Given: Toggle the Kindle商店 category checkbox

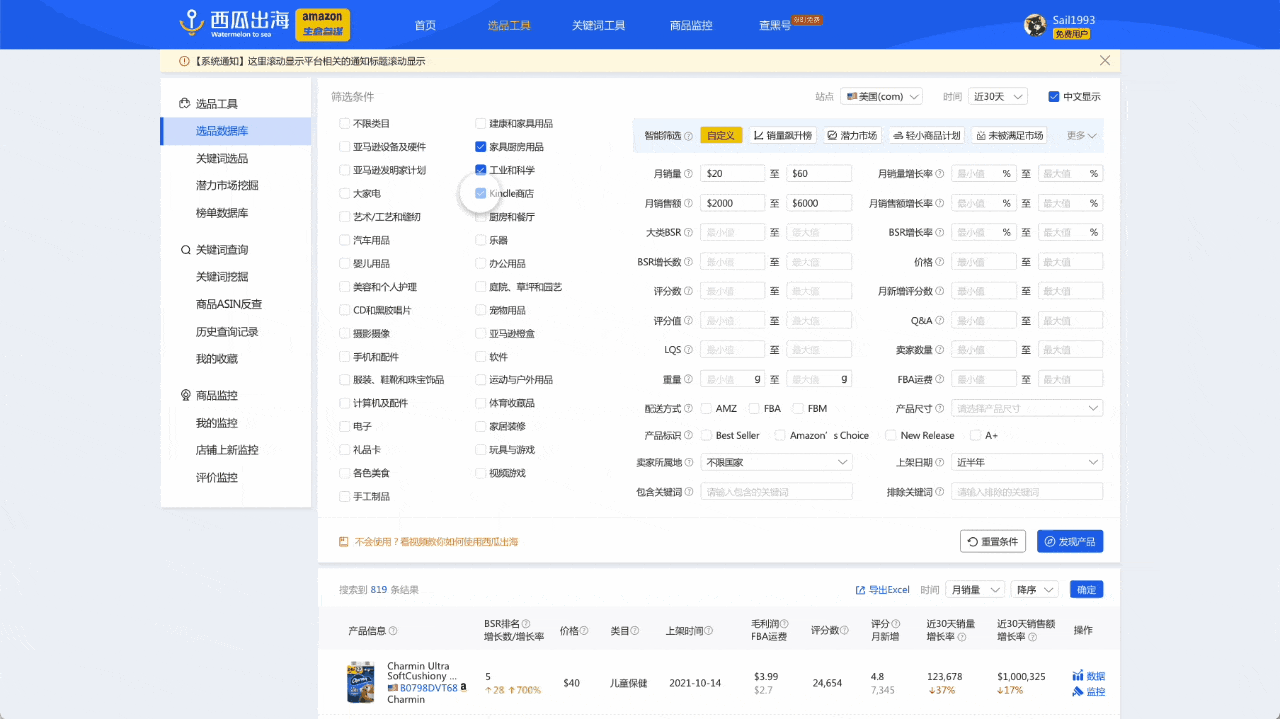Looking at the screenshot, I should [x=481, y=193].
